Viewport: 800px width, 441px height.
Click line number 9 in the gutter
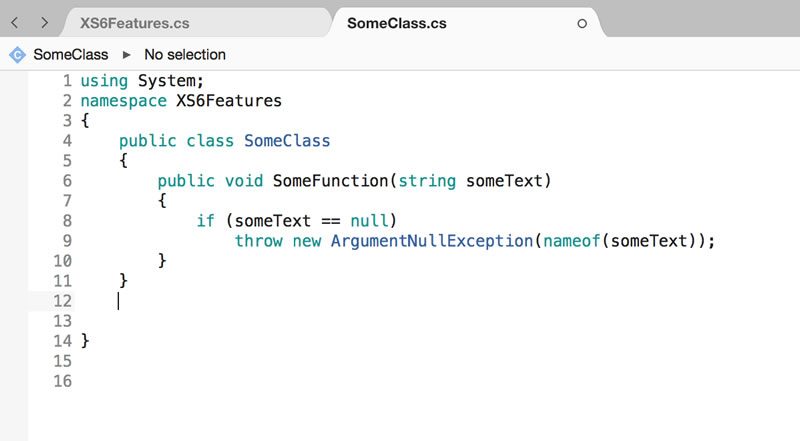67,241
